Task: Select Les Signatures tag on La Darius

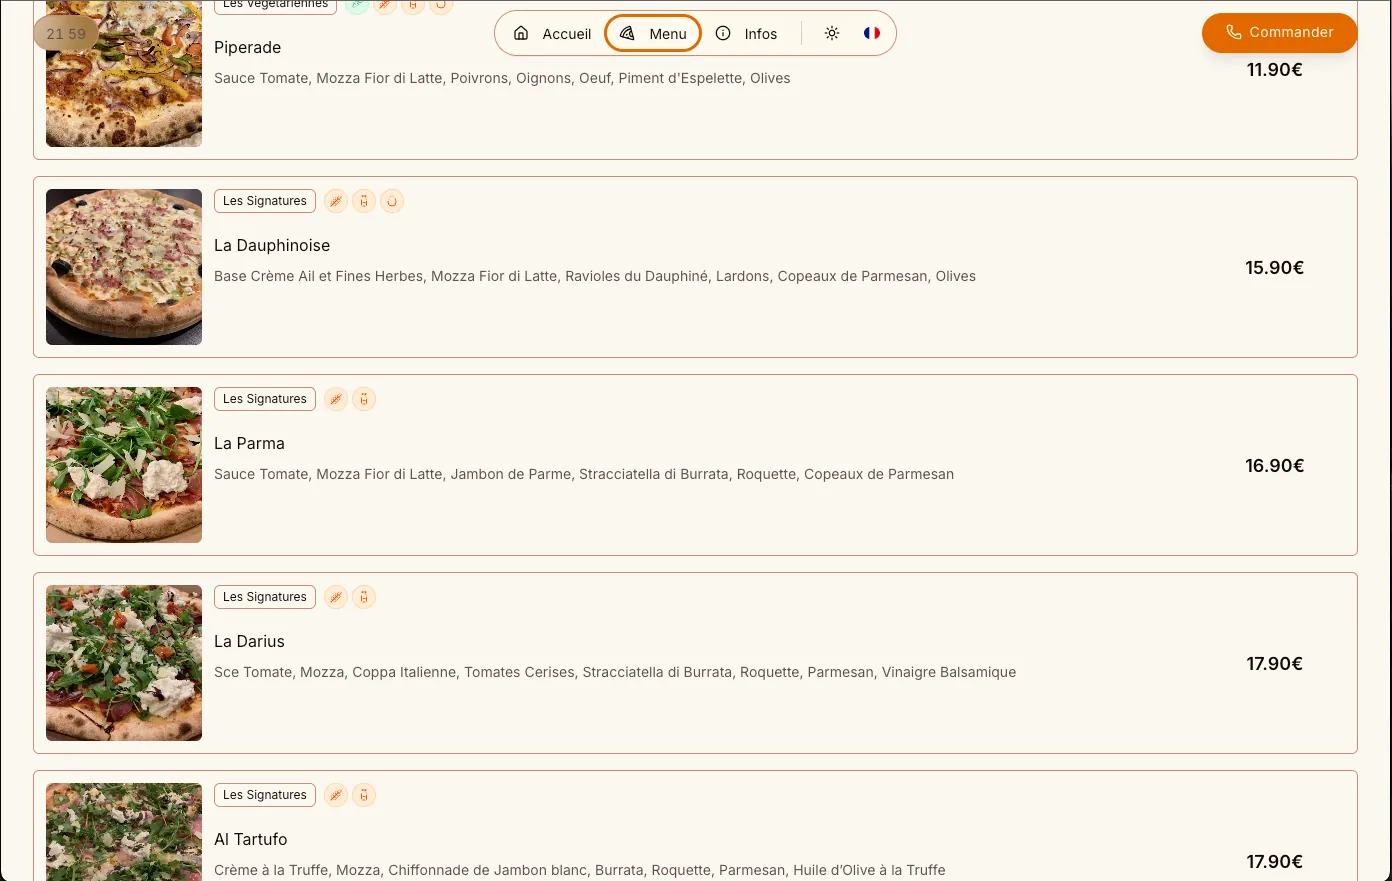Action: click(x=265, y=597)
